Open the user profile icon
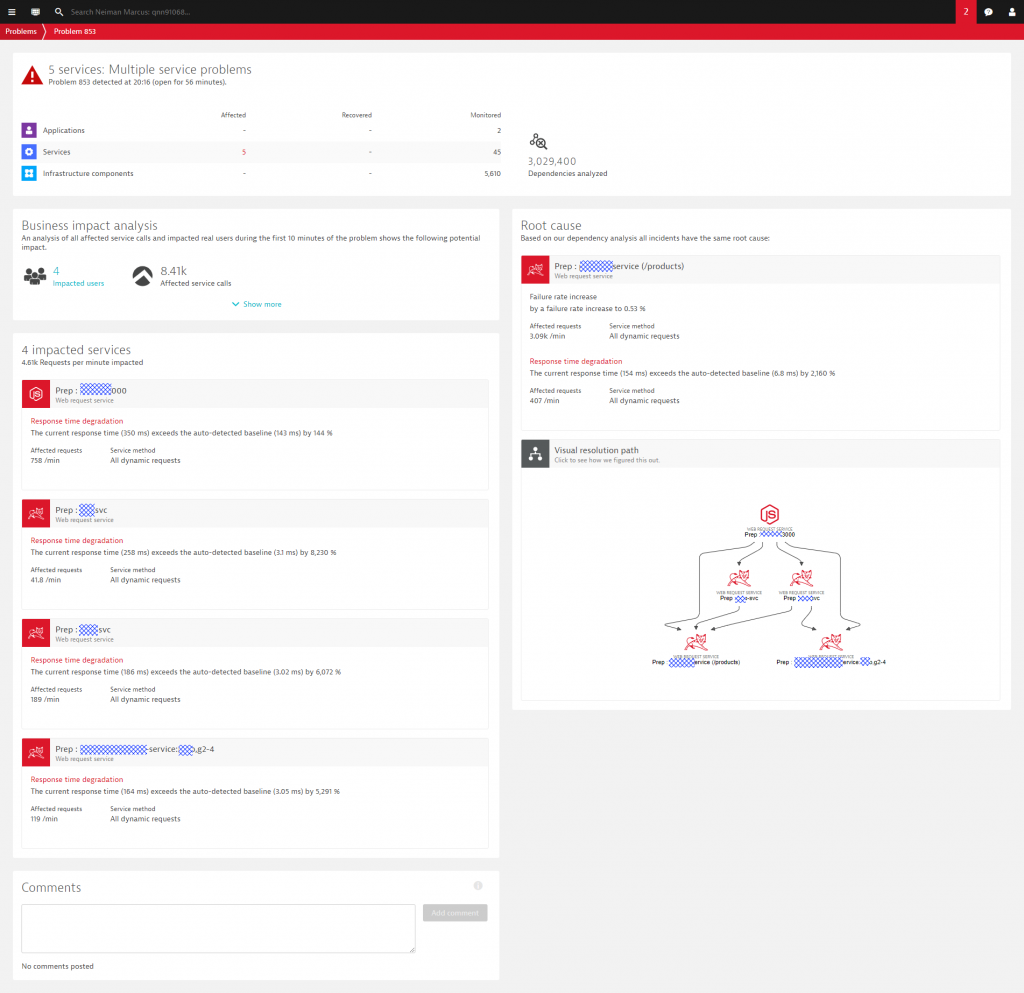The height and width of the screenshot is (993, 1024). pos(1012,11)
